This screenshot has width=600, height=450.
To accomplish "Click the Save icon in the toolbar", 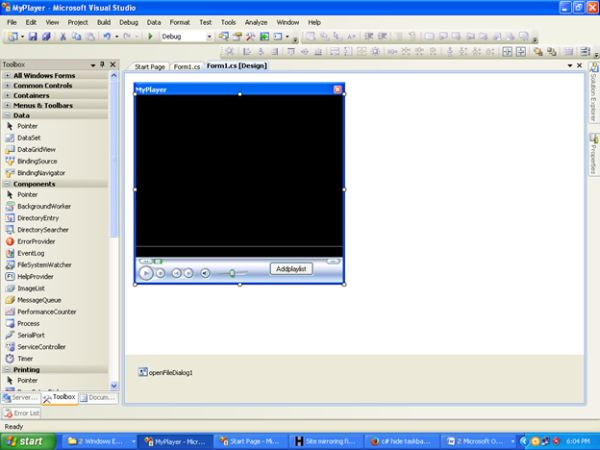I will [x=33, y=36].
